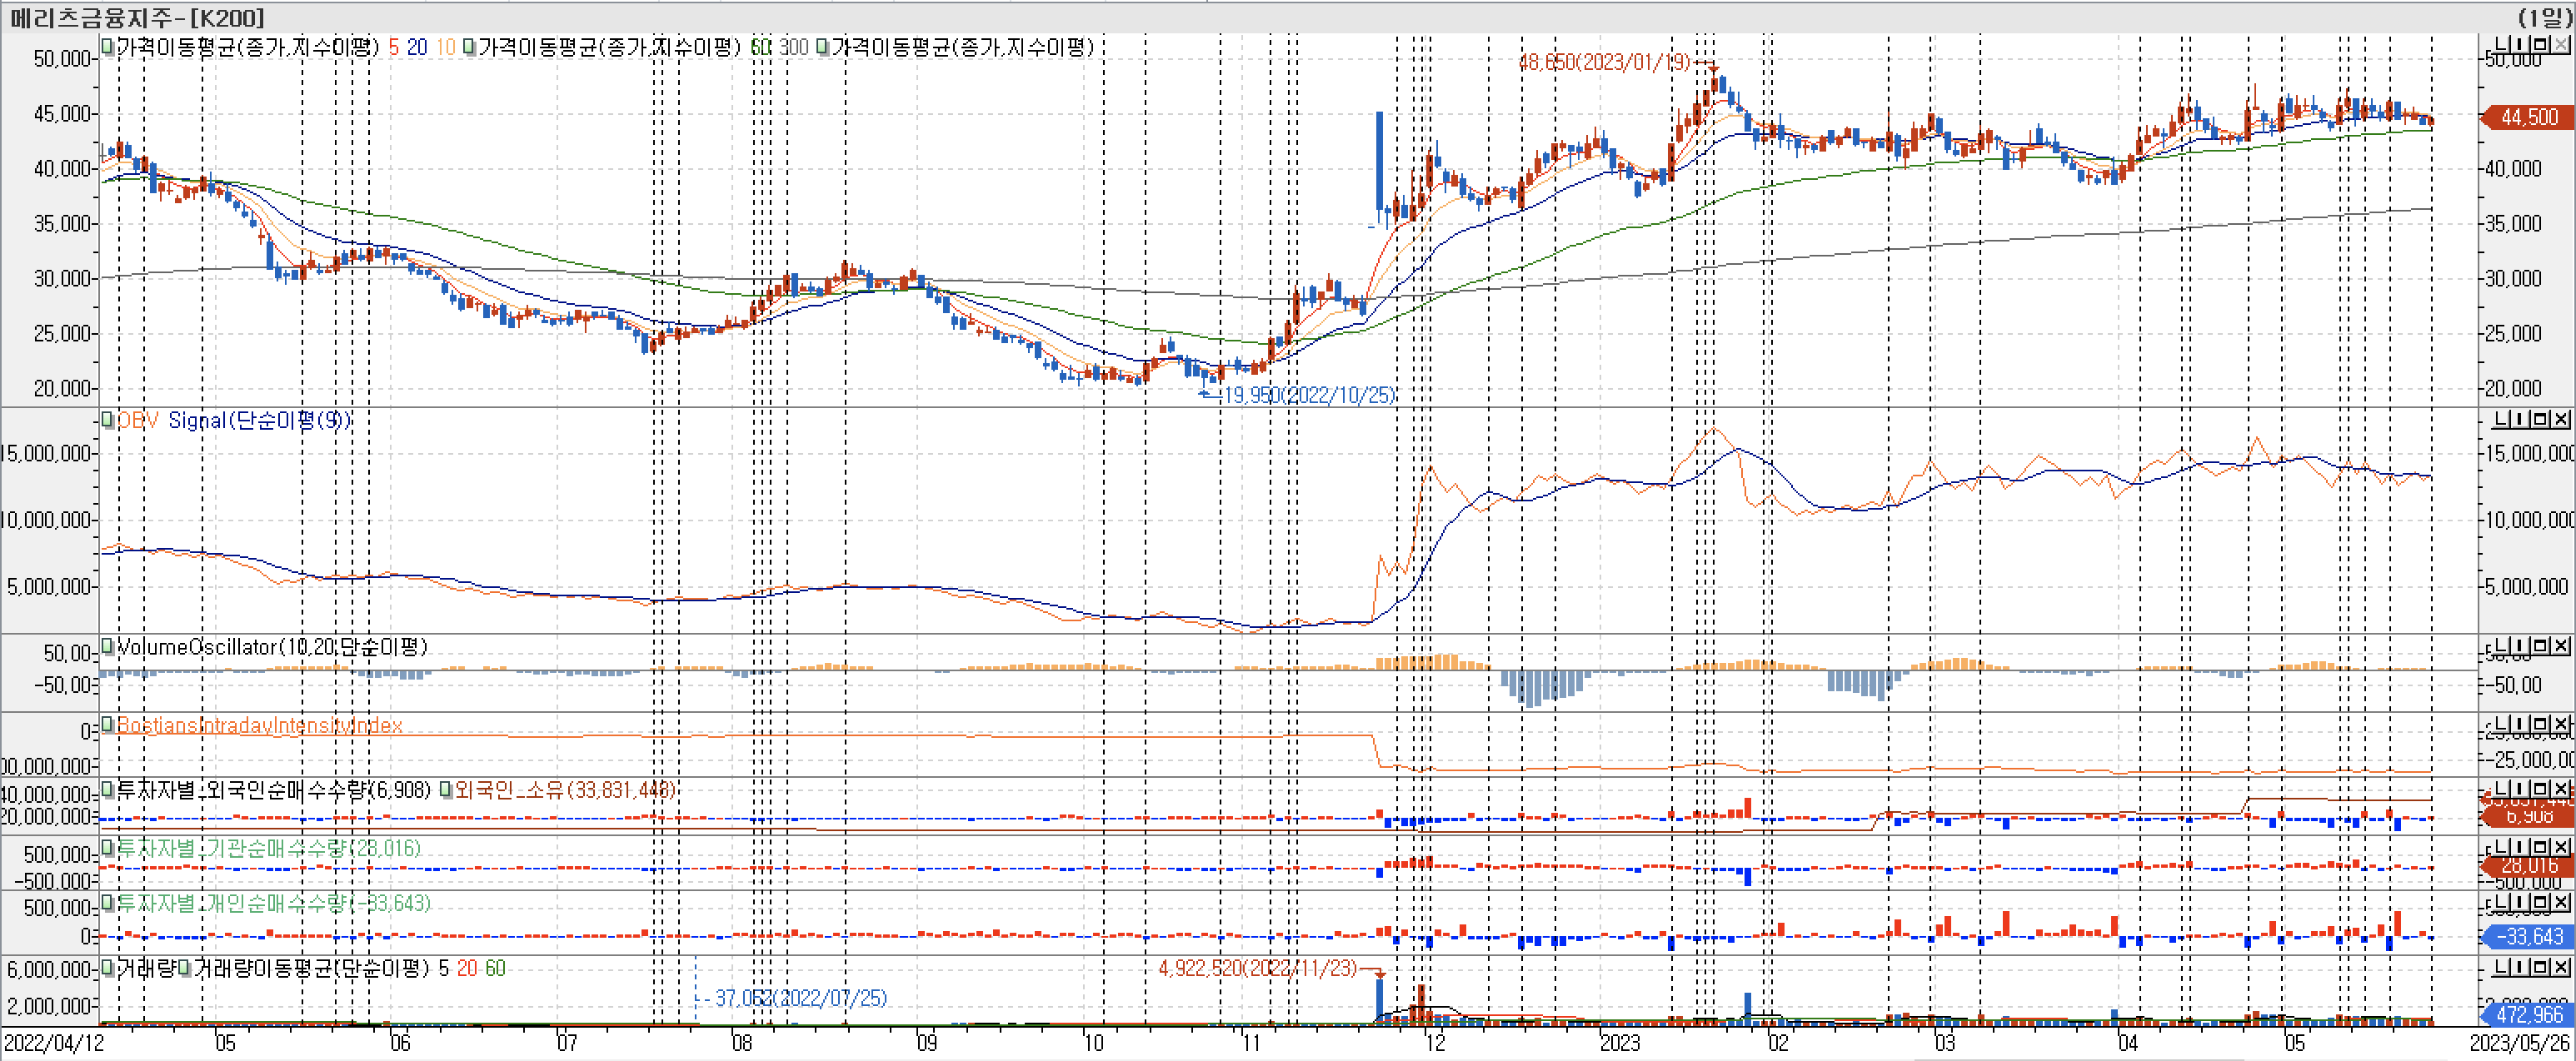This screenshot has height=1061, width=2576.
Task: Click the BostiansIntradayIntensityIndex label
Action: 259,725
